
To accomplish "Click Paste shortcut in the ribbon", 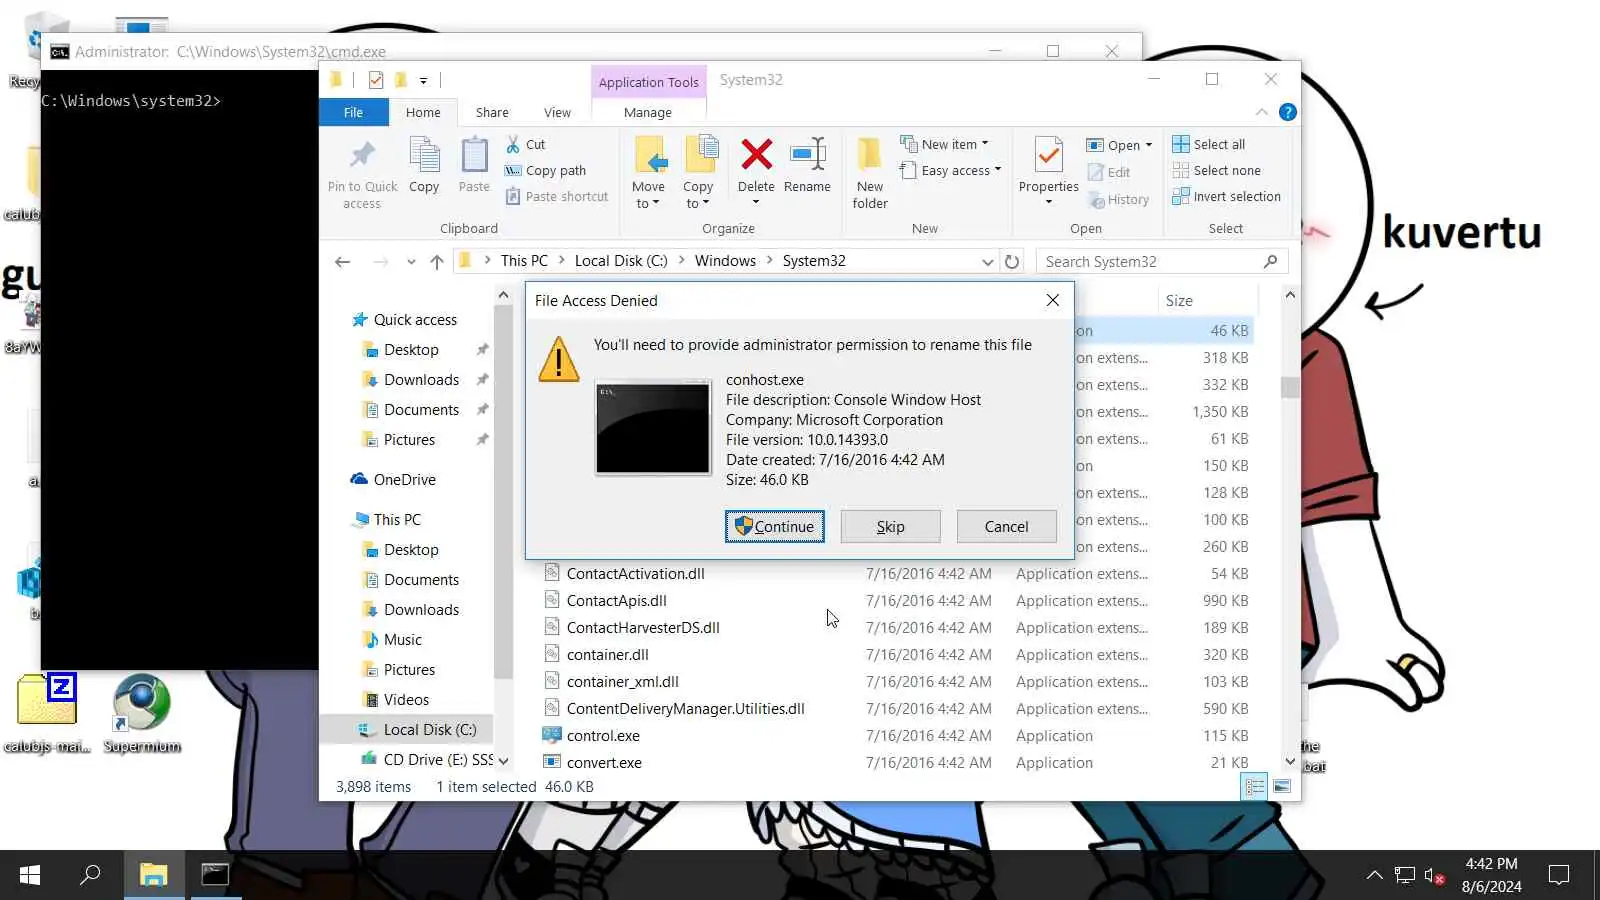I will 556,196.
